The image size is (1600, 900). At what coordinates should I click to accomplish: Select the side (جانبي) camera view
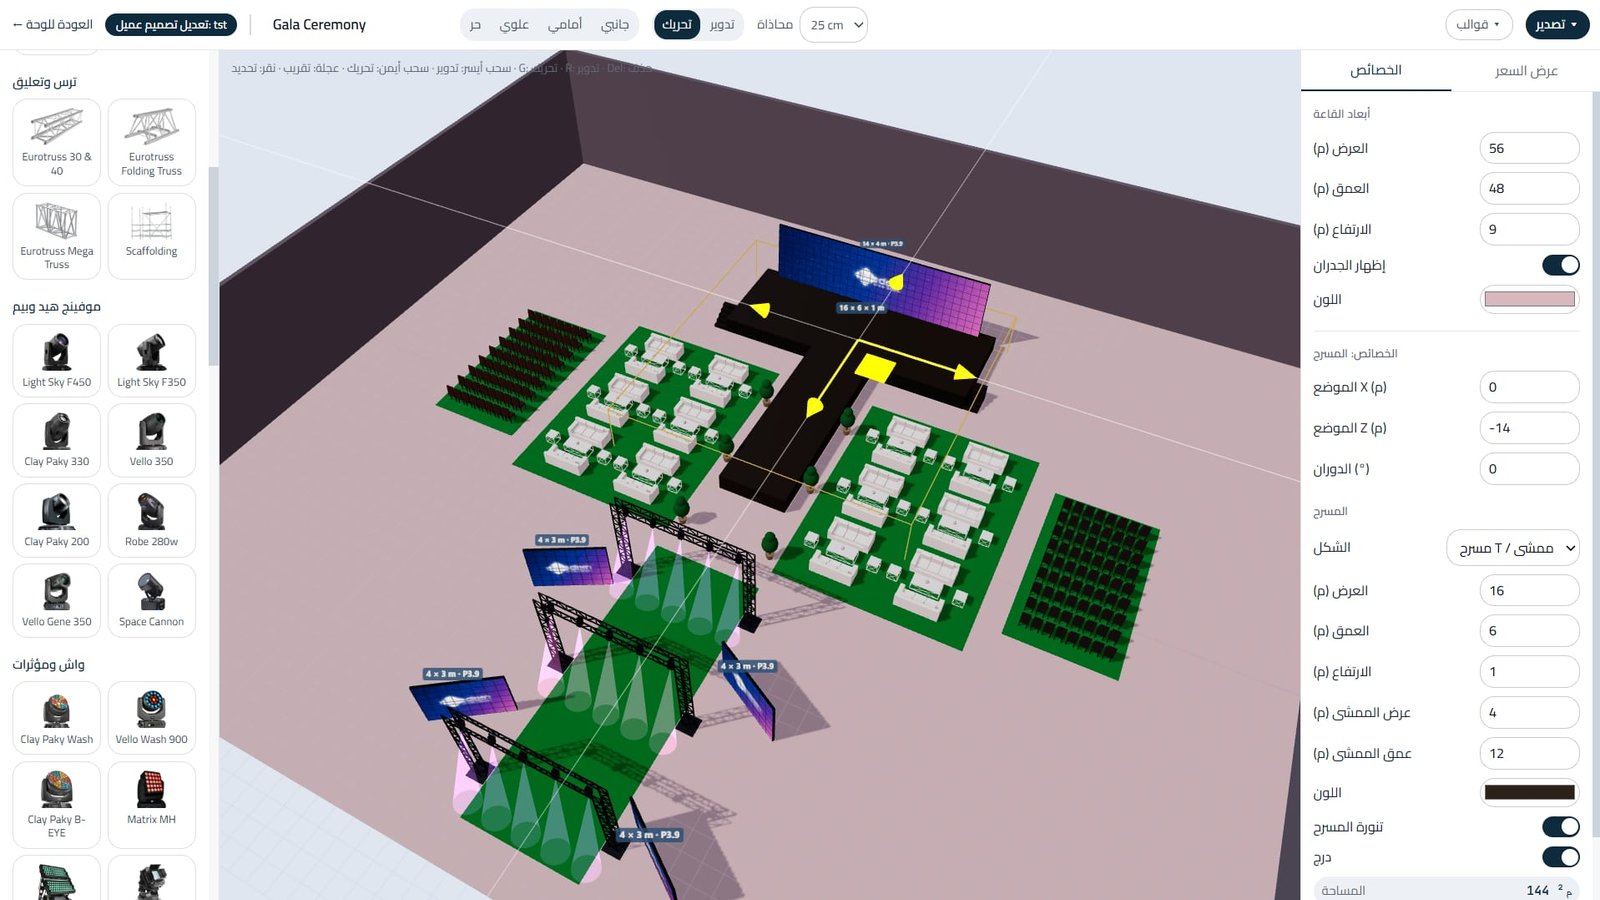[x=615, y=24]
